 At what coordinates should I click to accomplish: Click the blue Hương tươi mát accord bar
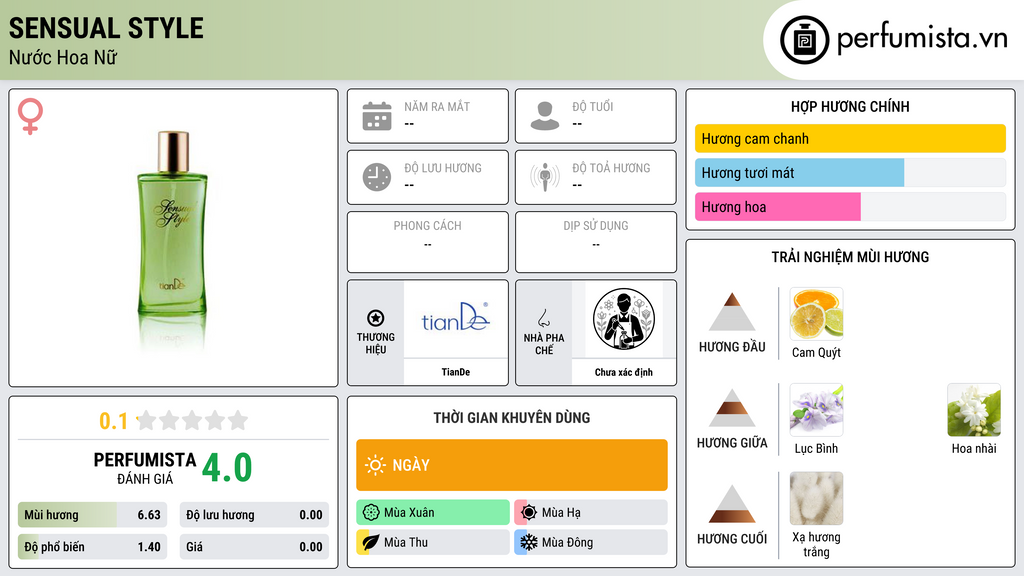click(x=799, y=172)
